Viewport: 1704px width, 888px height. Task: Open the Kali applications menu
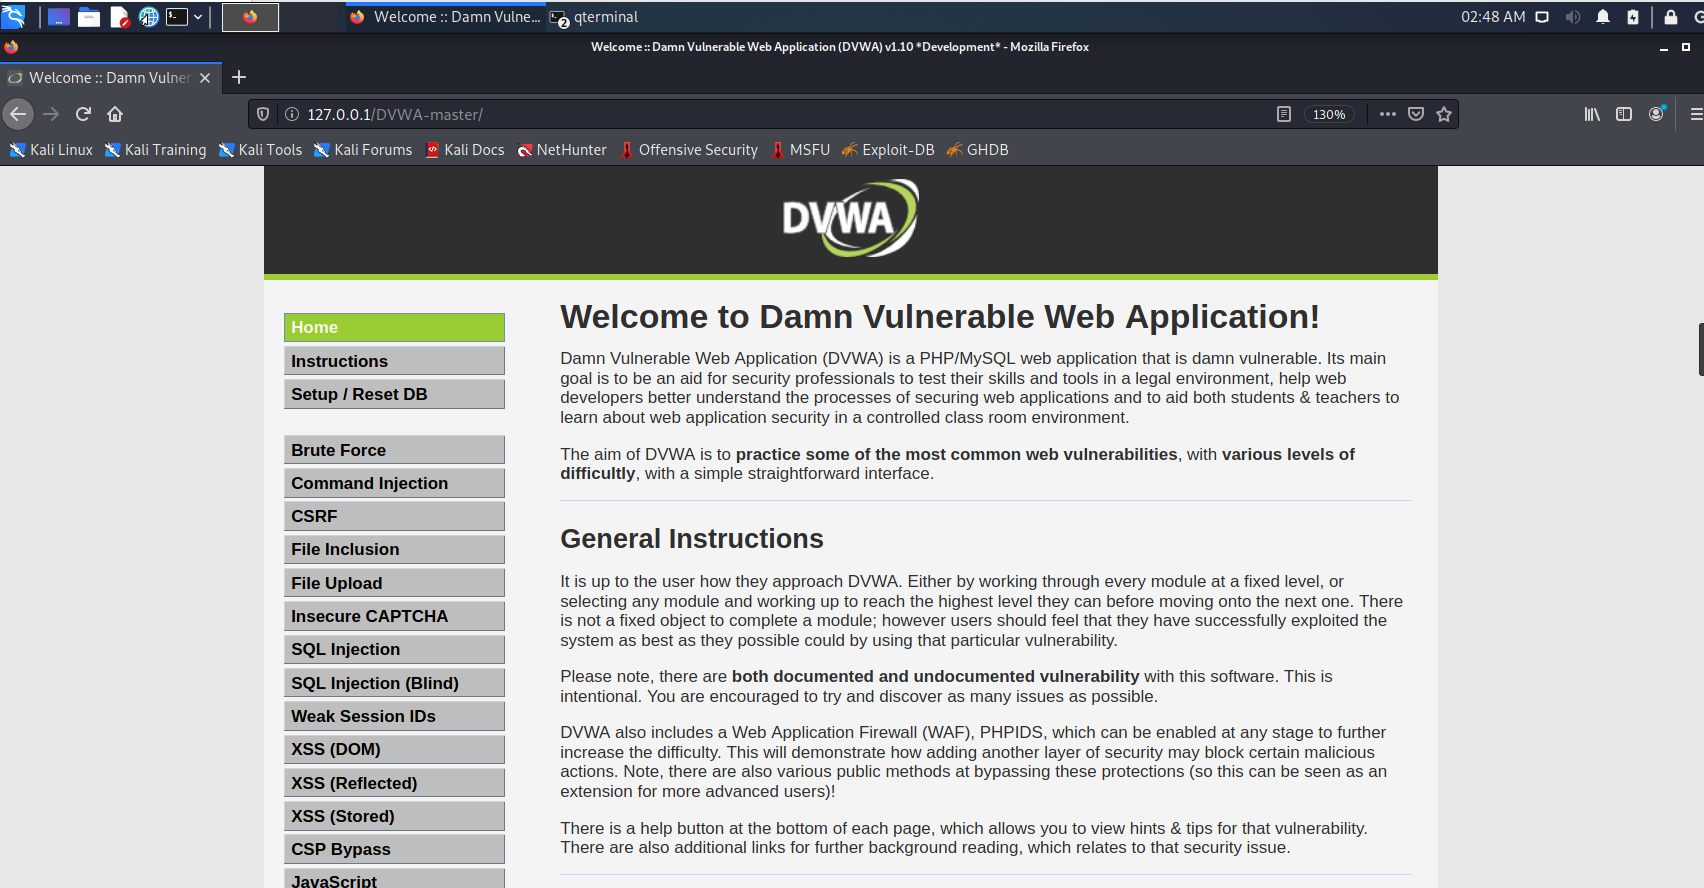point(13,16)
